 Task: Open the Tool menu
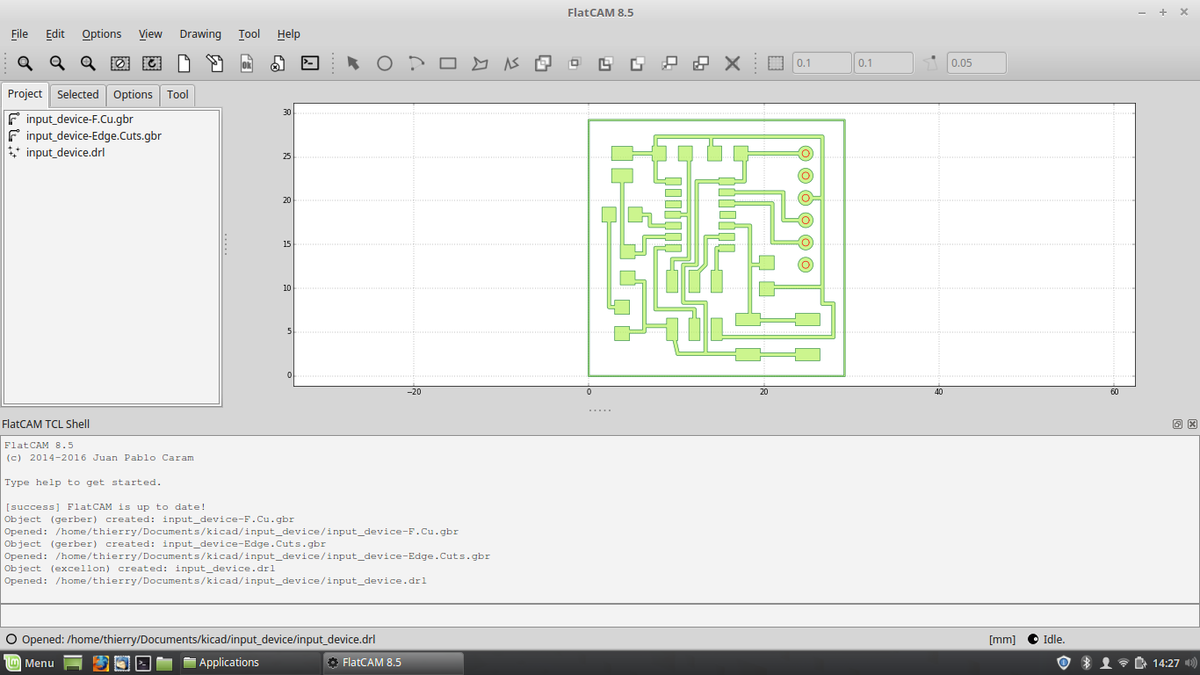tap(249, 34)
